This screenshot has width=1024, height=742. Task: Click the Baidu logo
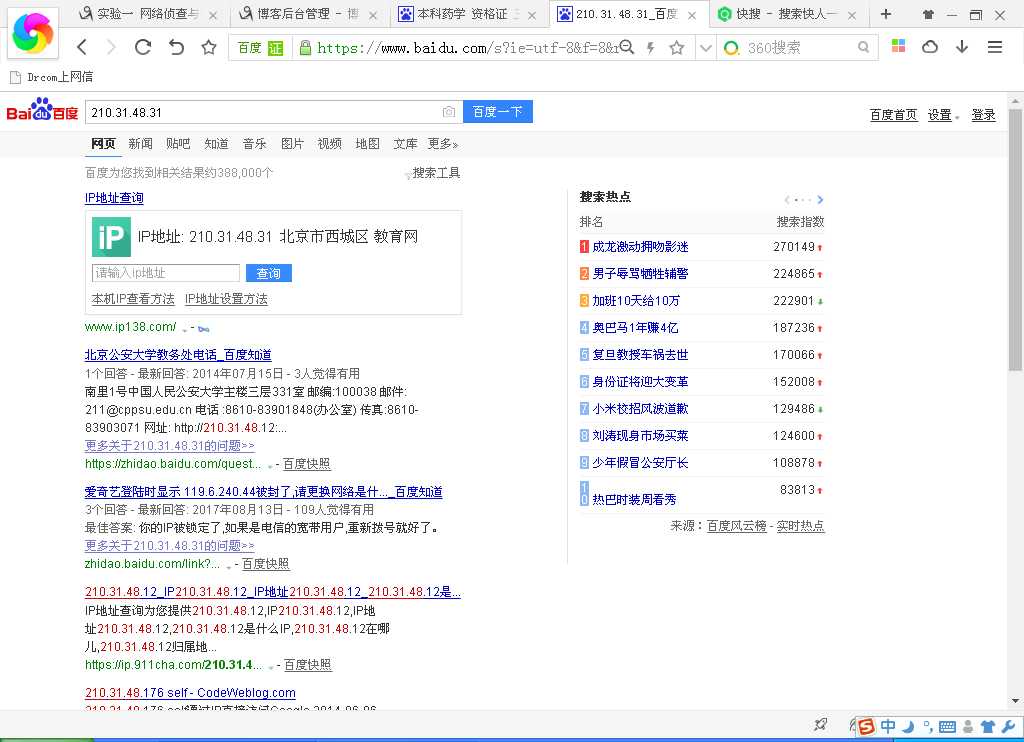click(42, 110)
